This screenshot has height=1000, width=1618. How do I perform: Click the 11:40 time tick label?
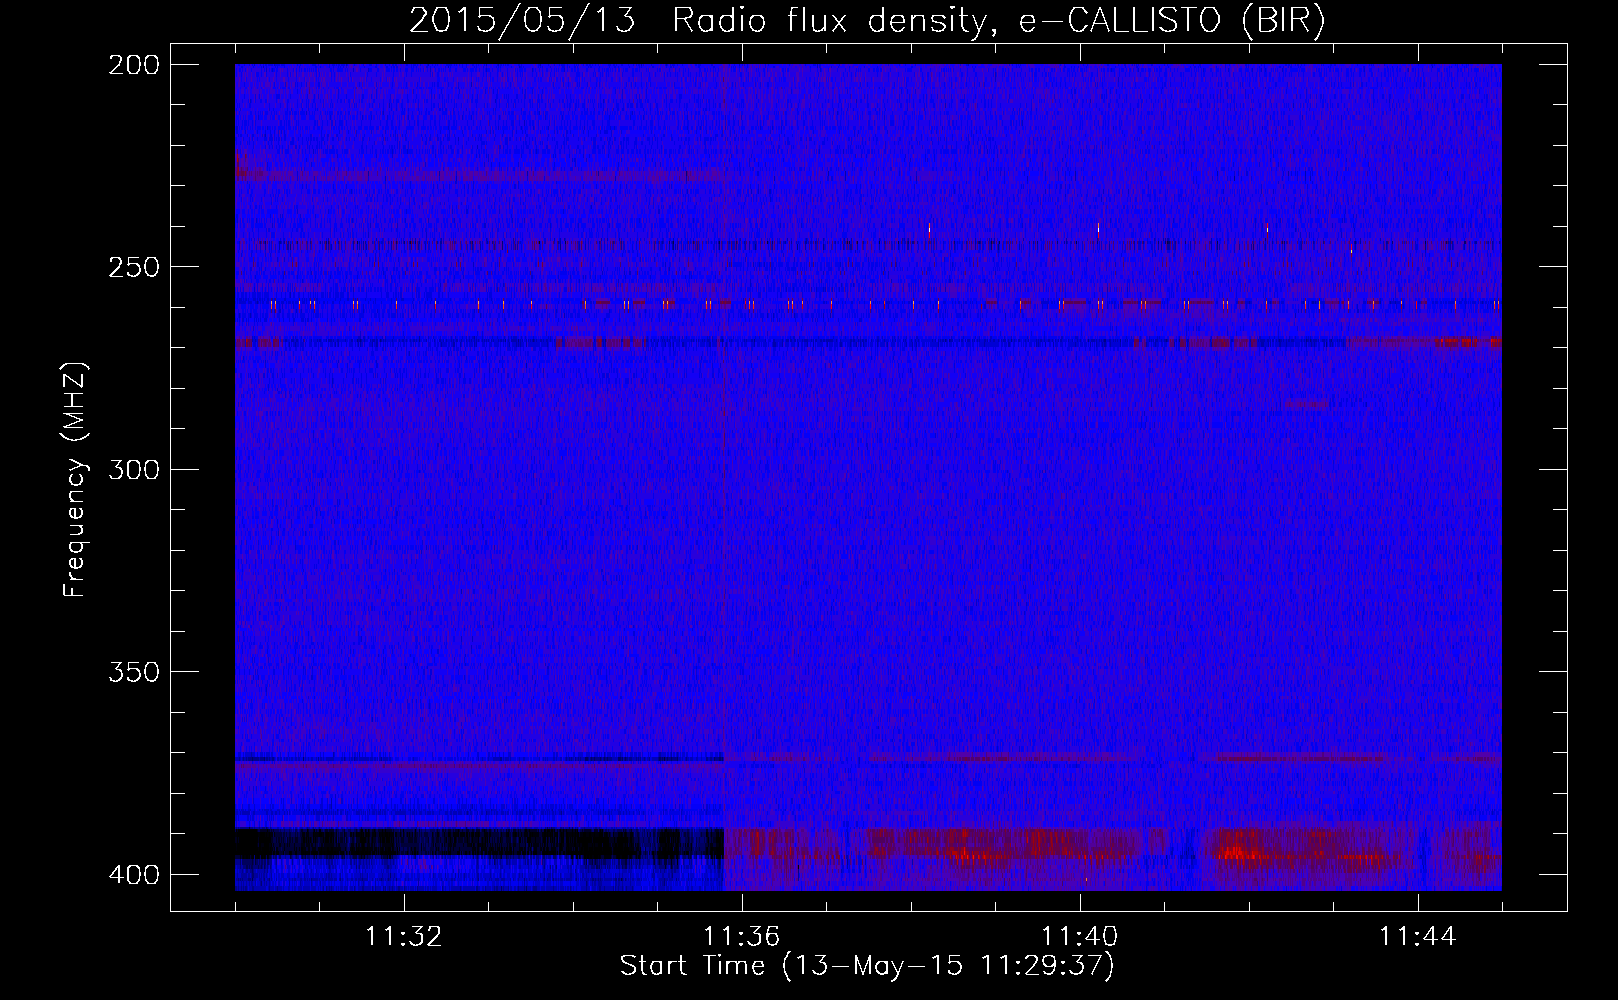pyautogui.click(x=1080, y=936)
